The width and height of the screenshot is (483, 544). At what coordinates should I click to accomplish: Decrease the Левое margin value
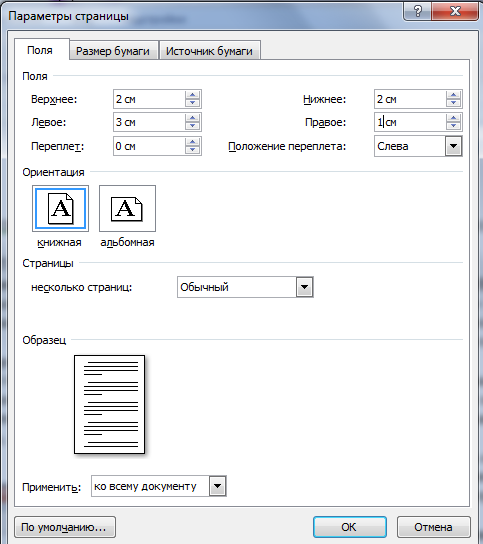[192, 126]
